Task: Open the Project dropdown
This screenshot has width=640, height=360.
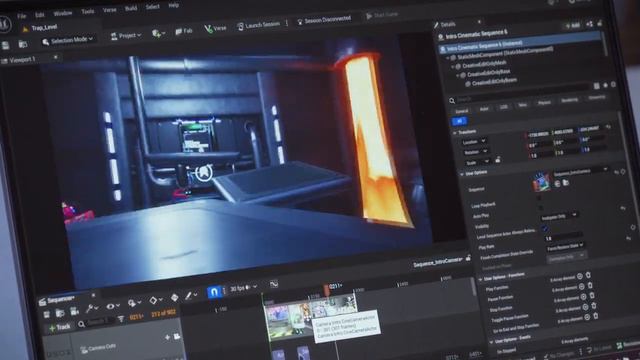Action: [x=126, y=36]
